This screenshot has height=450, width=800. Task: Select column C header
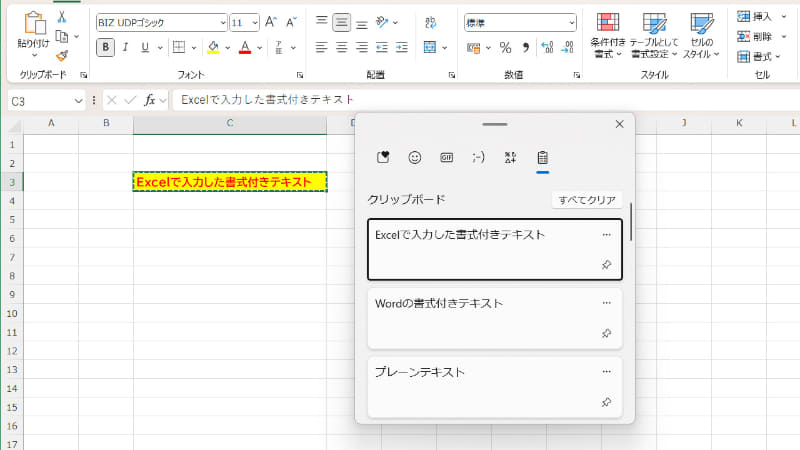pyautogui.click(x=230, y=123)
